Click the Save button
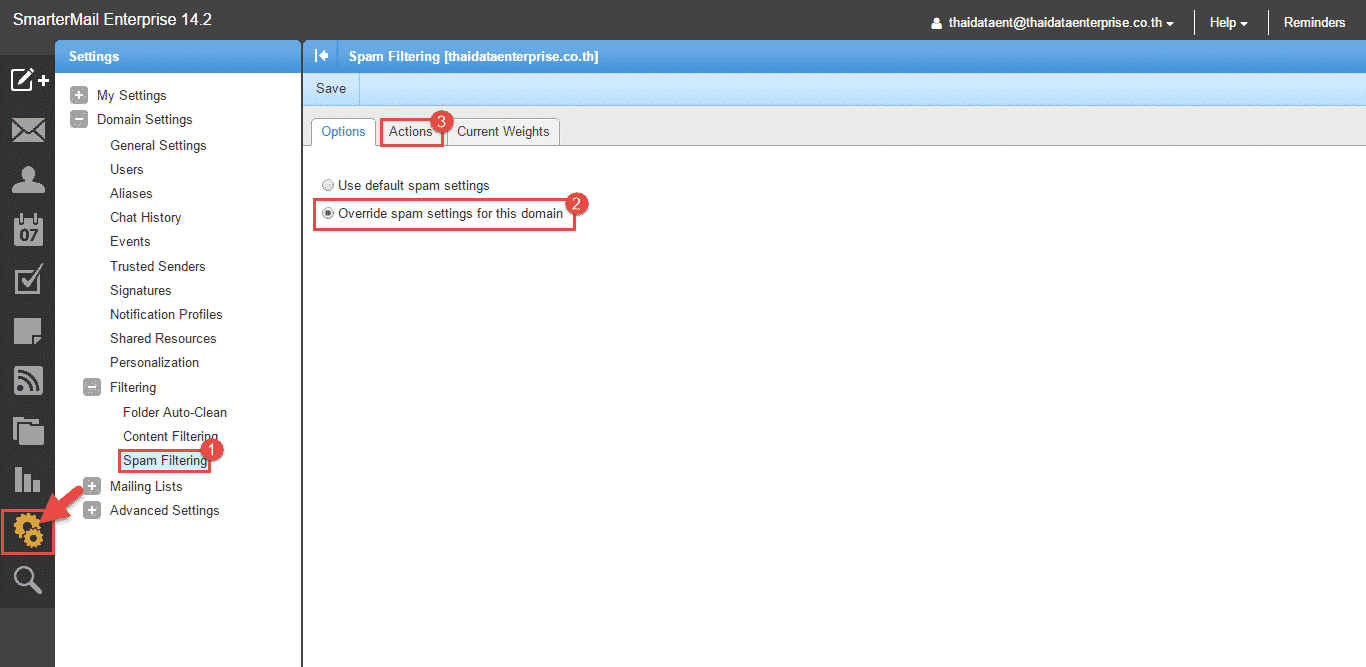 click(331, 89)
